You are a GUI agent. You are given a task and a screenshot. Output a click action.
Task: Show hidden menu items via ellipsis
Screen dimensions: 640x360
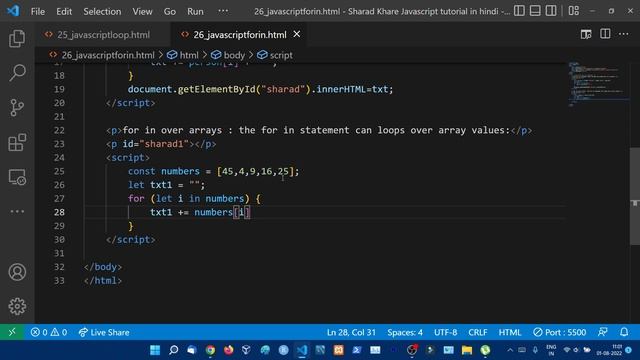pos(223,11)
